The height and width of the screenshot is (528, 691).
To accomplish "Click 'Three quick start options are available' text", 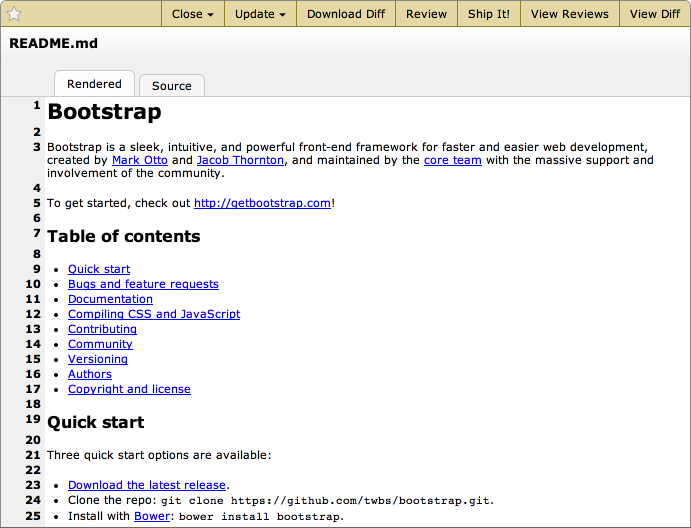I will tap(159, 455).
